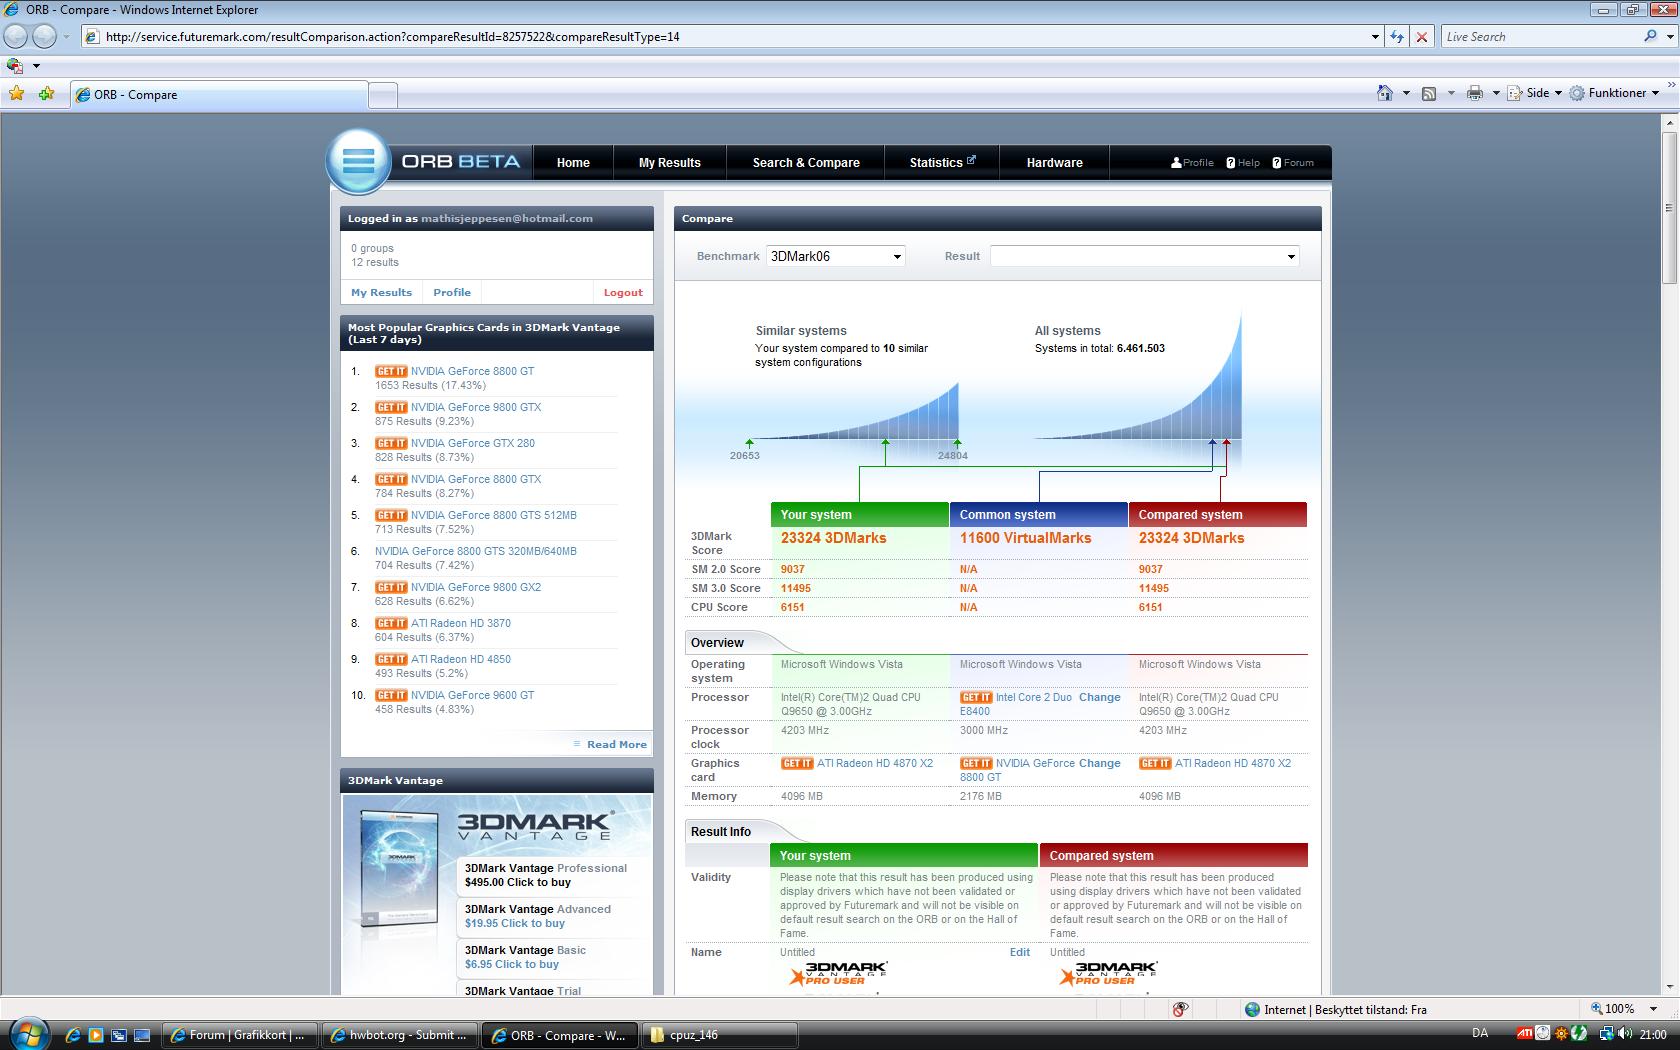Click Edit link next to Untitled name

pos(1019,952)
